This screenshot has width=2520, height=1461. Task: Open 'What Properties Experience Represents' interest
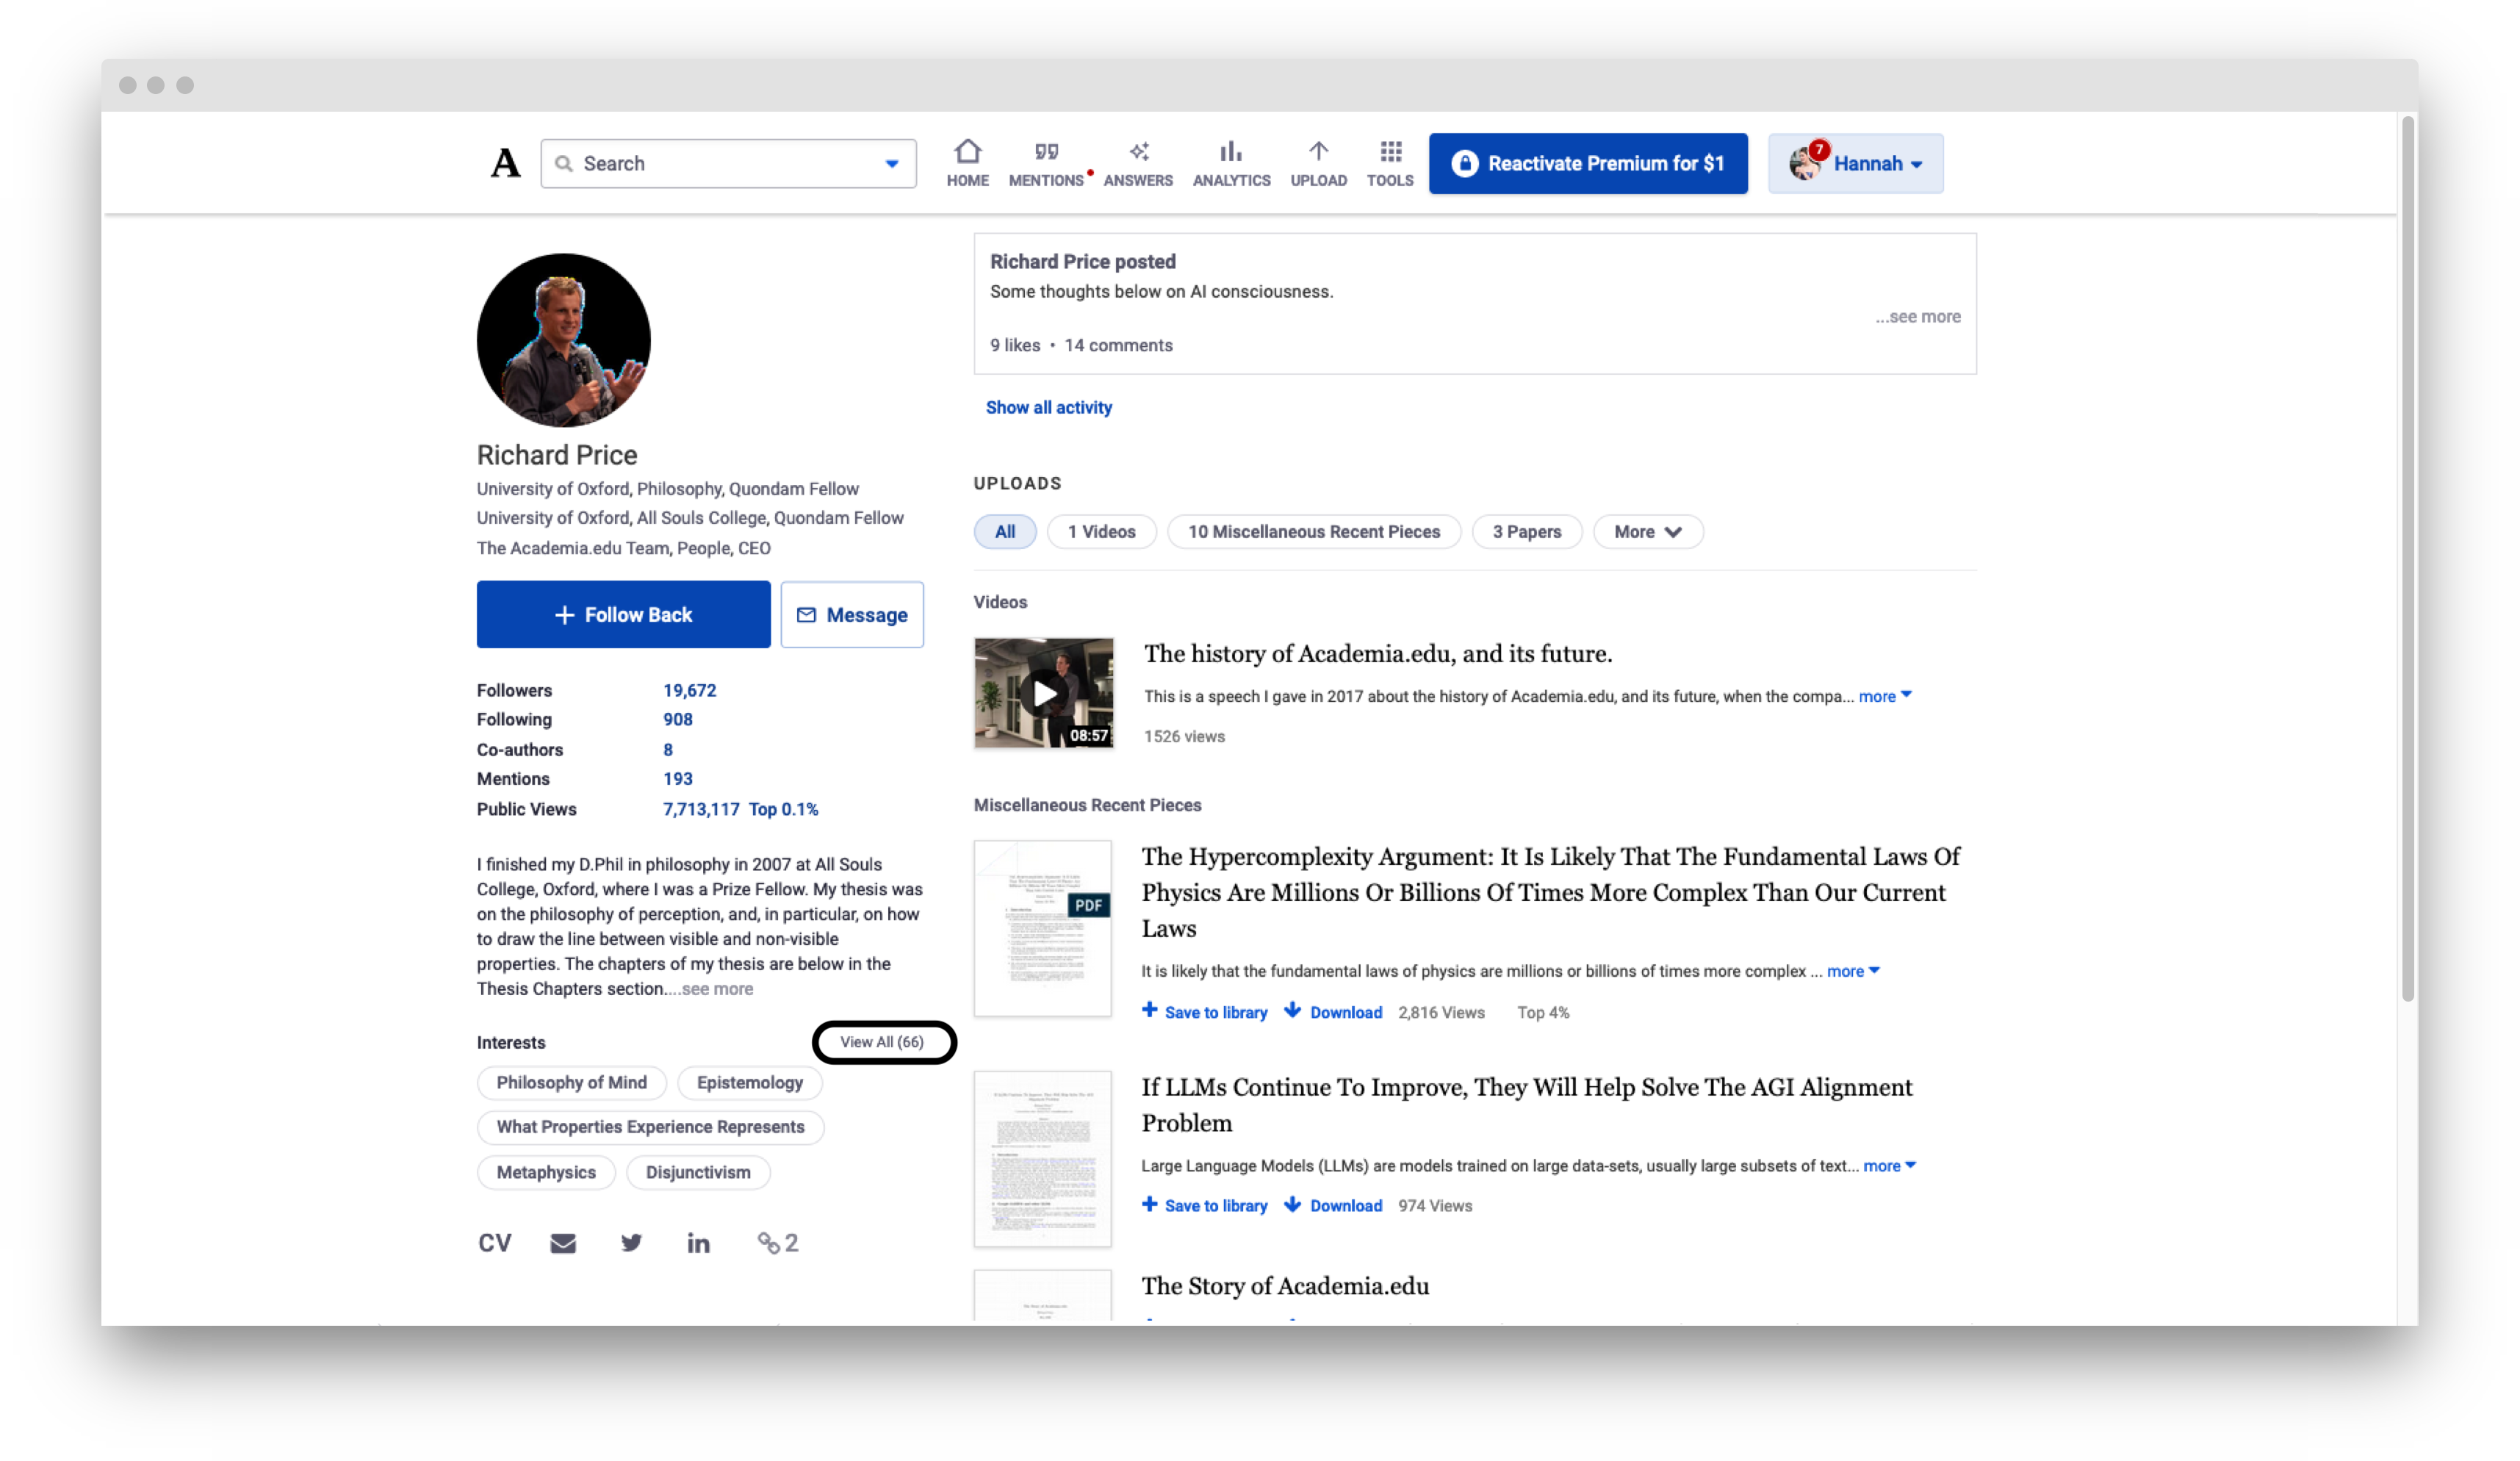650,1127
